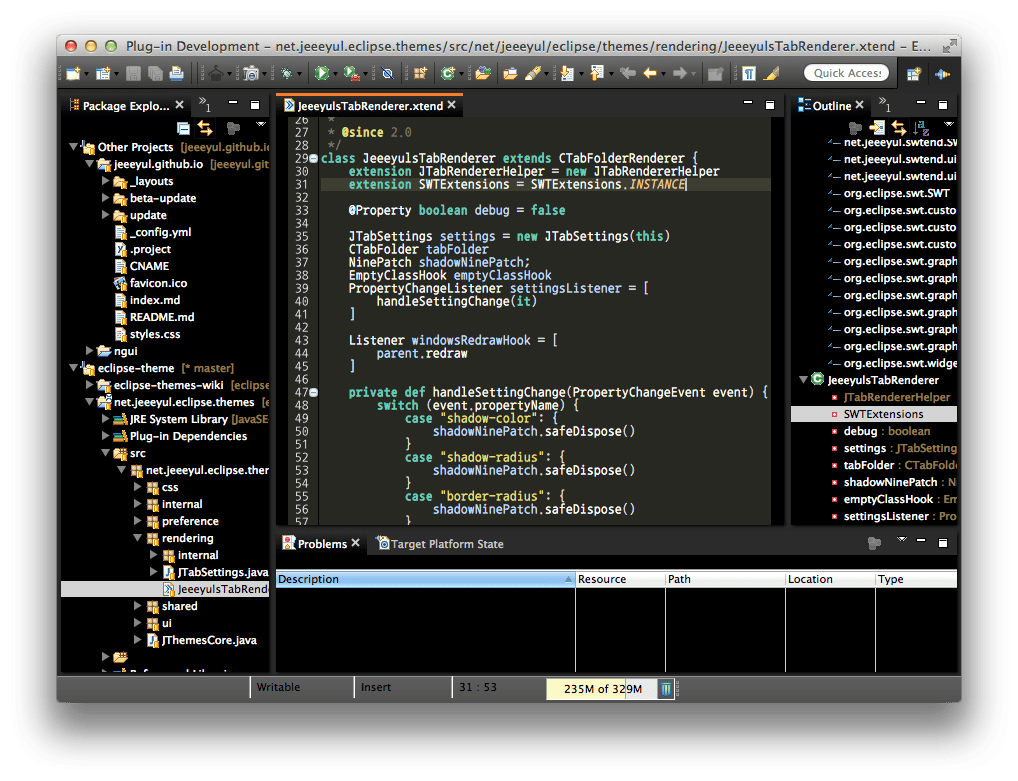This screenshot has width=1018, height=781.
Task: Click Link with Editor in Package Explorer
Action: click(x=205, y=128)
